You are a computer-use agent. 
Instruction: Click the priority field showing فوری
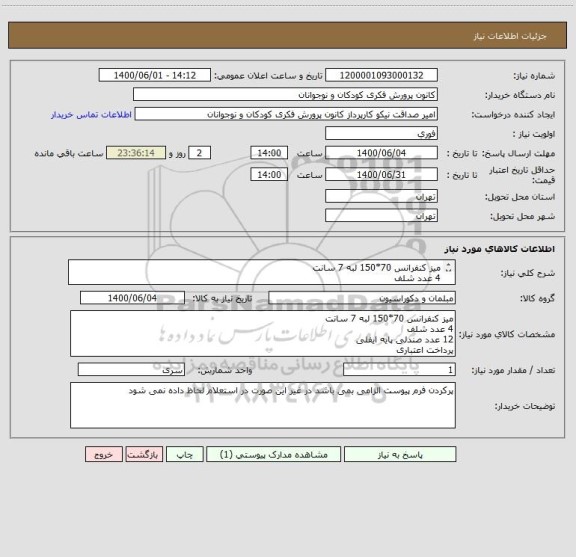[x=381, y=133]
